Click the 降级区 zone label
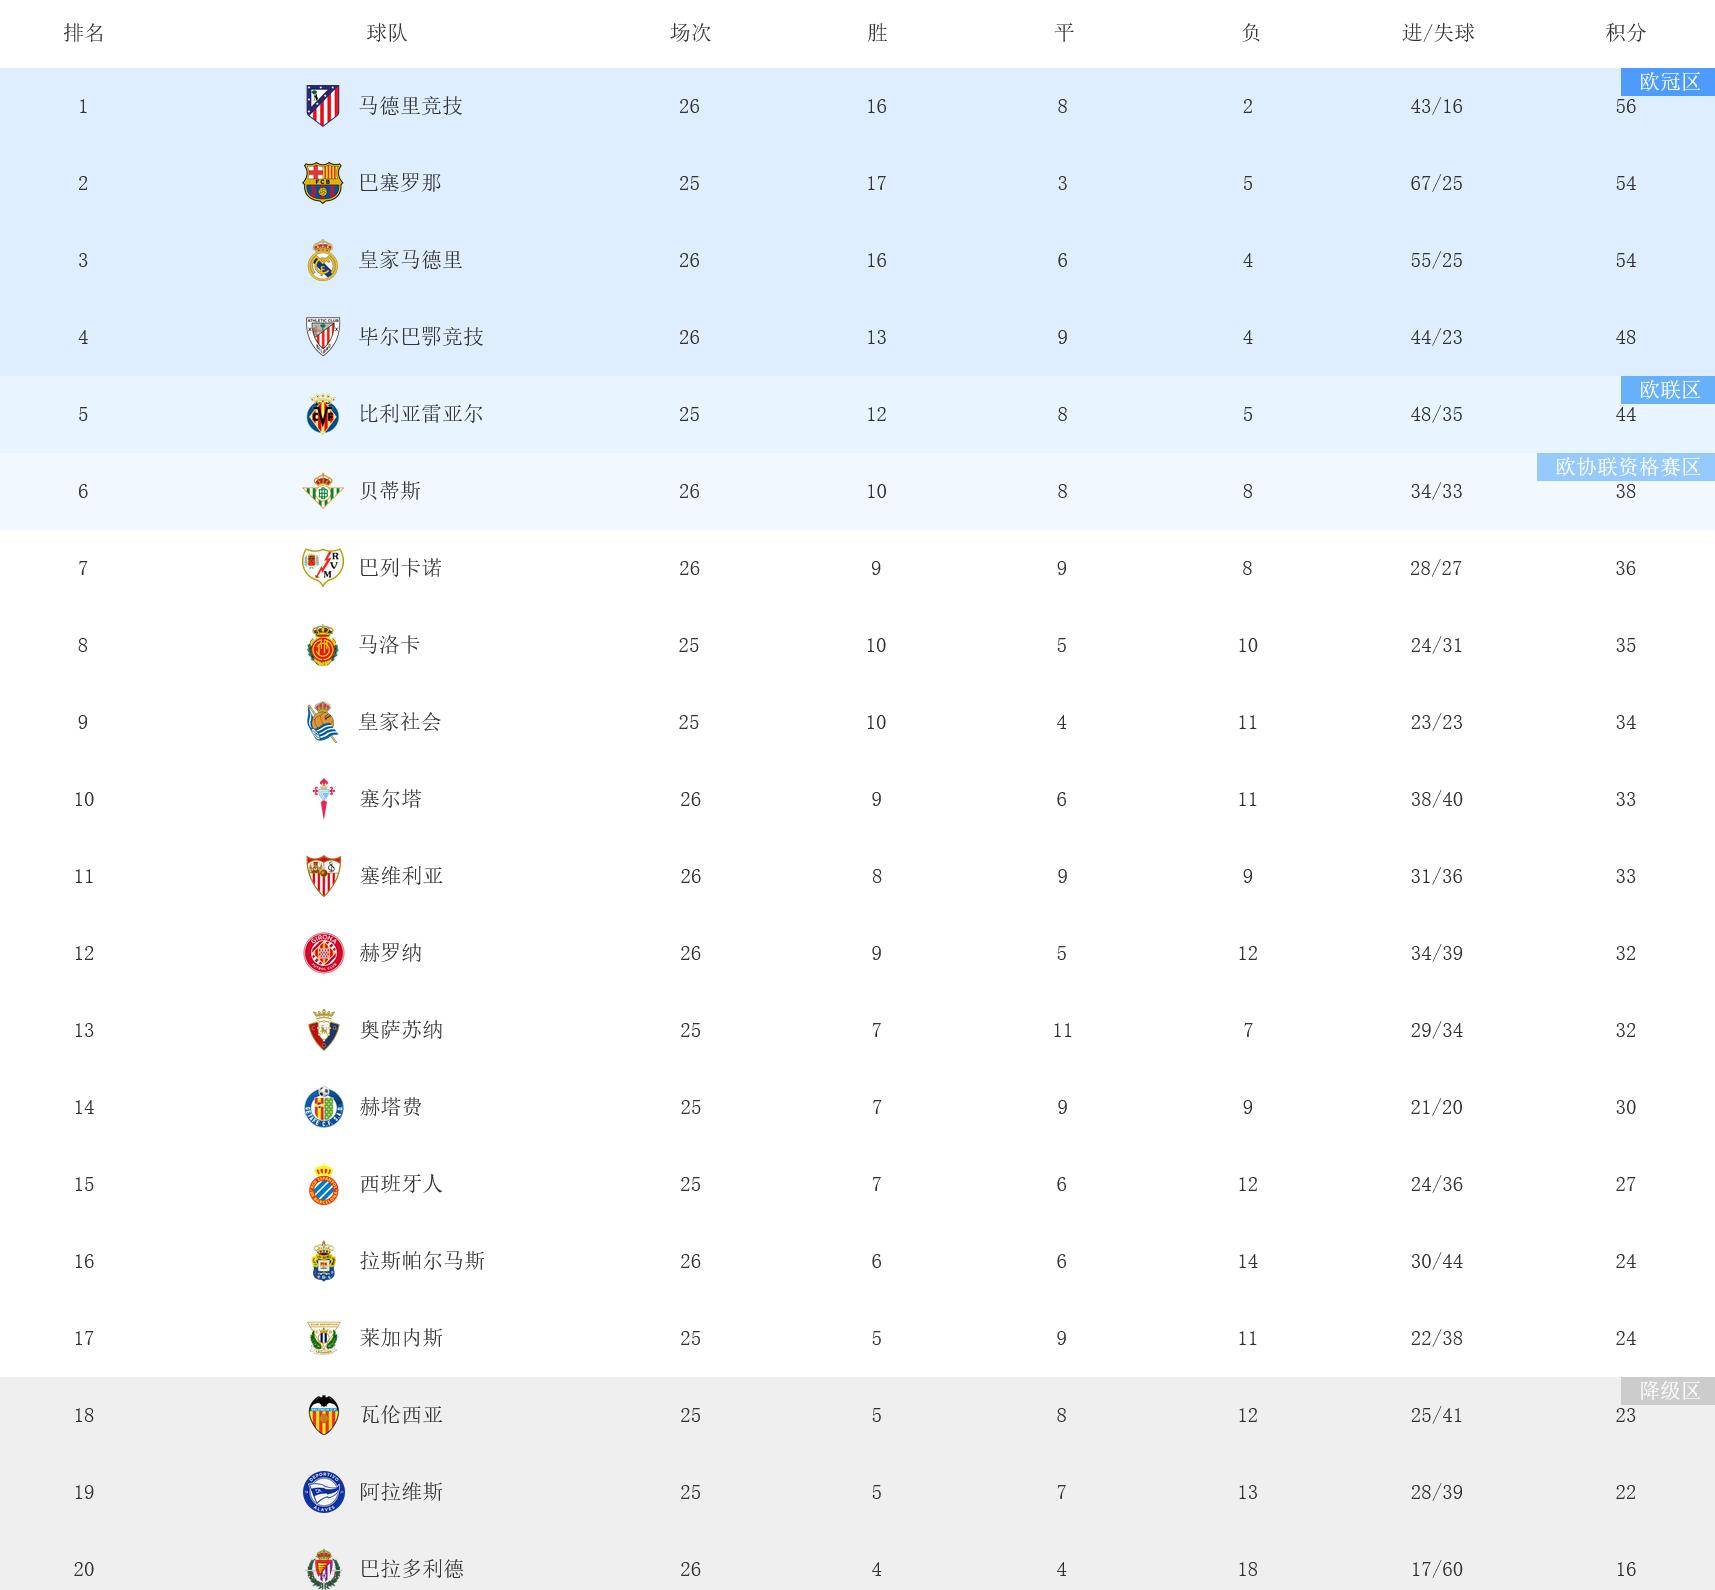This screenshot has height=1590, width=1715. click(x=1668, y=1391)
